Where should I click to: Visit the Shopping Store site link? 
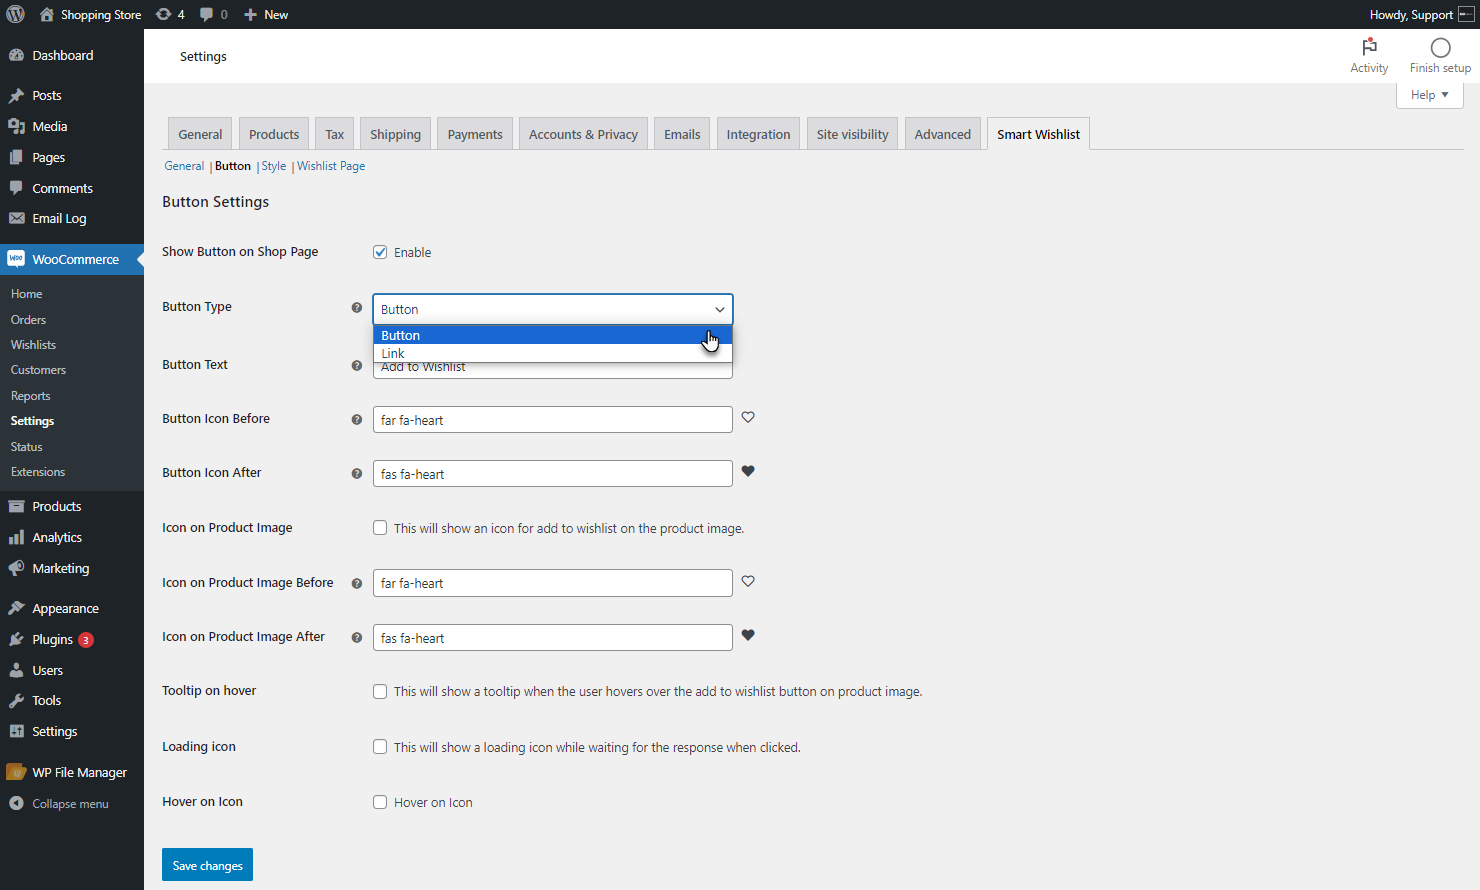click(90, 14)
